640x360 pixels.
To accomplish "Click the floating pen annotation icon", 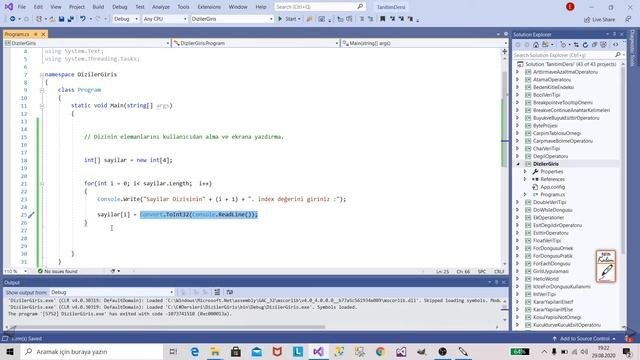I will 606,266.
